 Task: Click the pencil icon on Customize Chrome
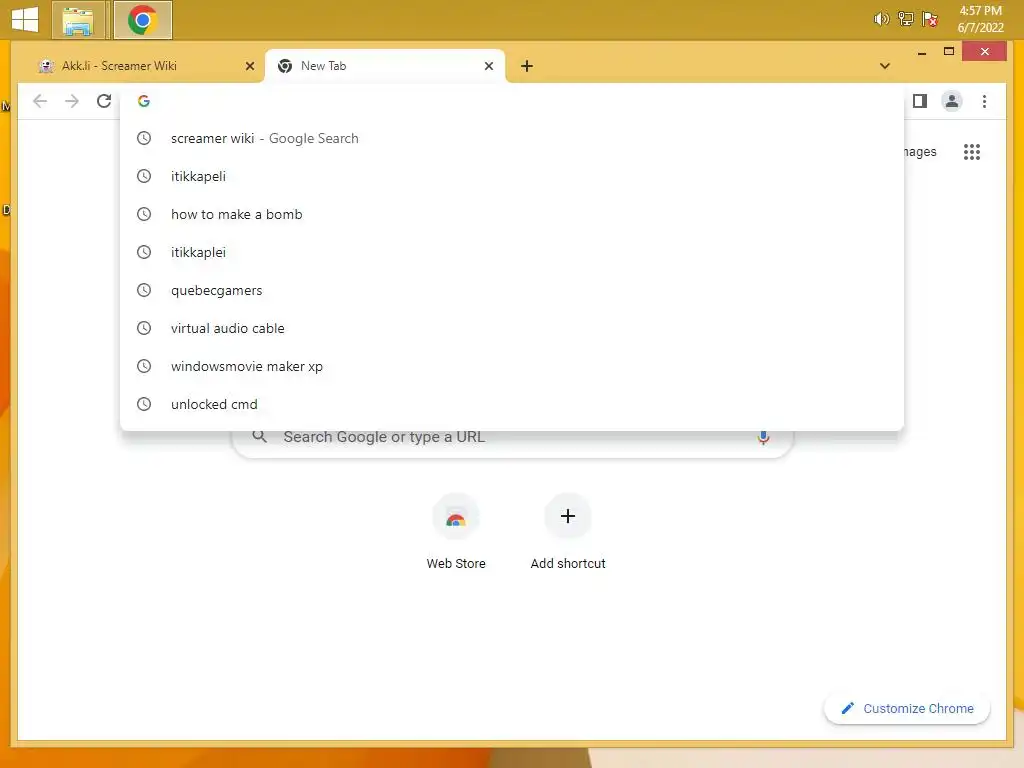point(848,708)
